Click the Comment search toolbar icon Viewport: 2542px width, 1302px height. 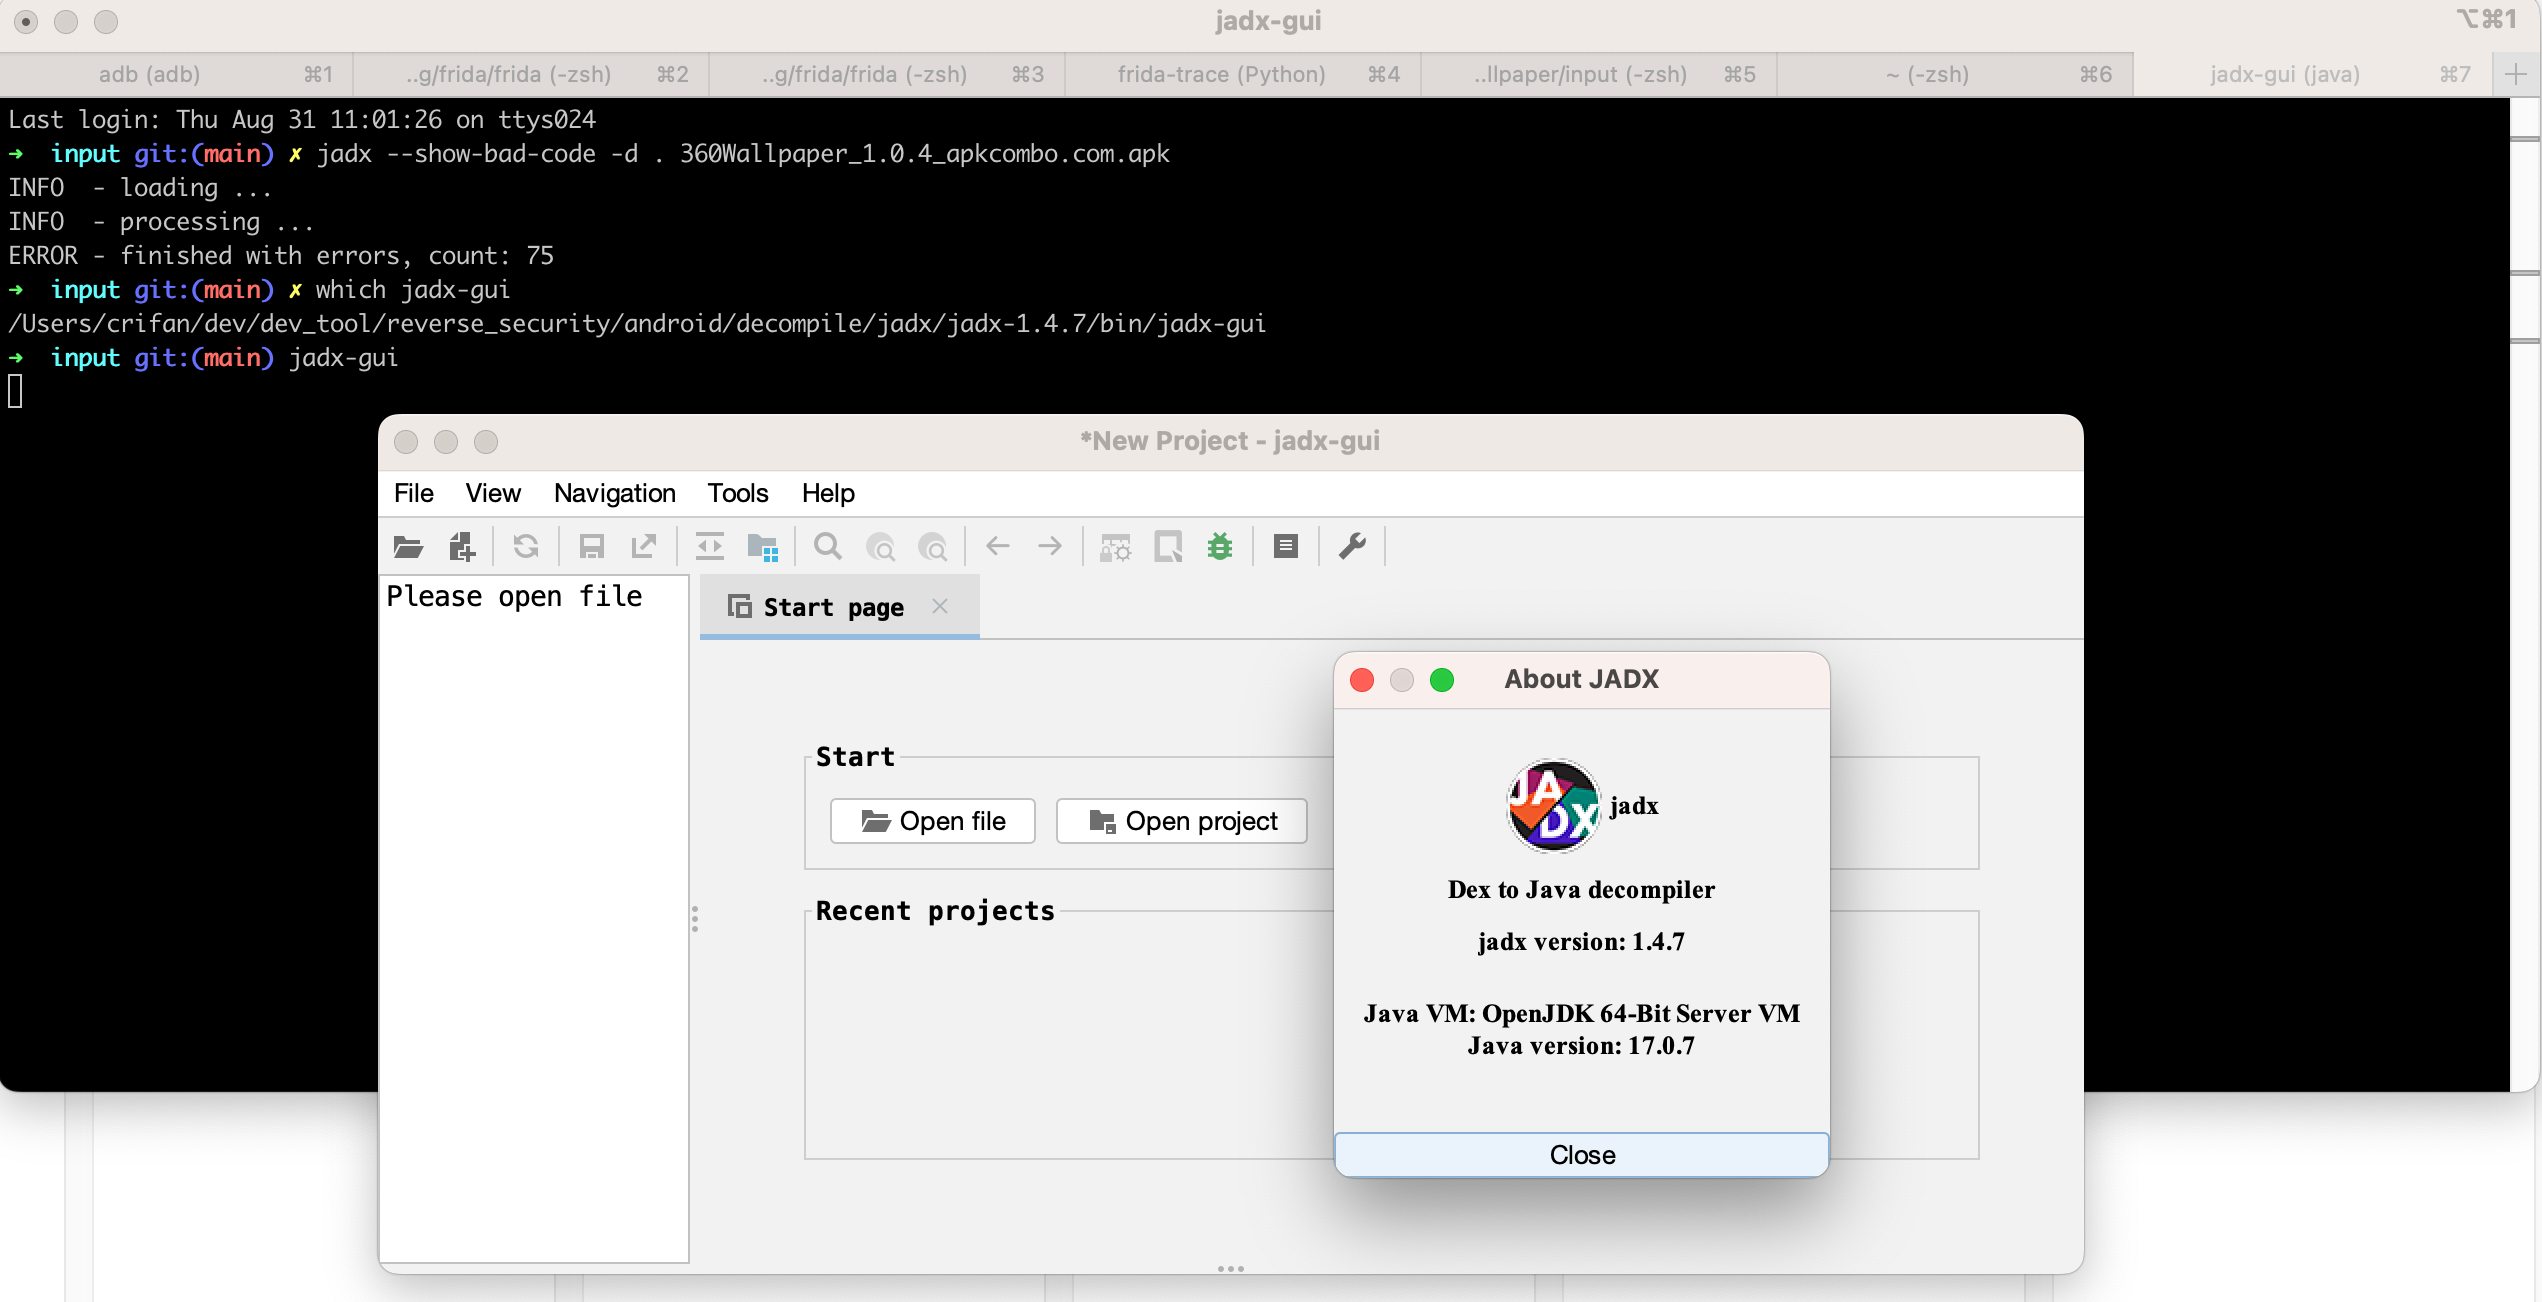(933, 547)
